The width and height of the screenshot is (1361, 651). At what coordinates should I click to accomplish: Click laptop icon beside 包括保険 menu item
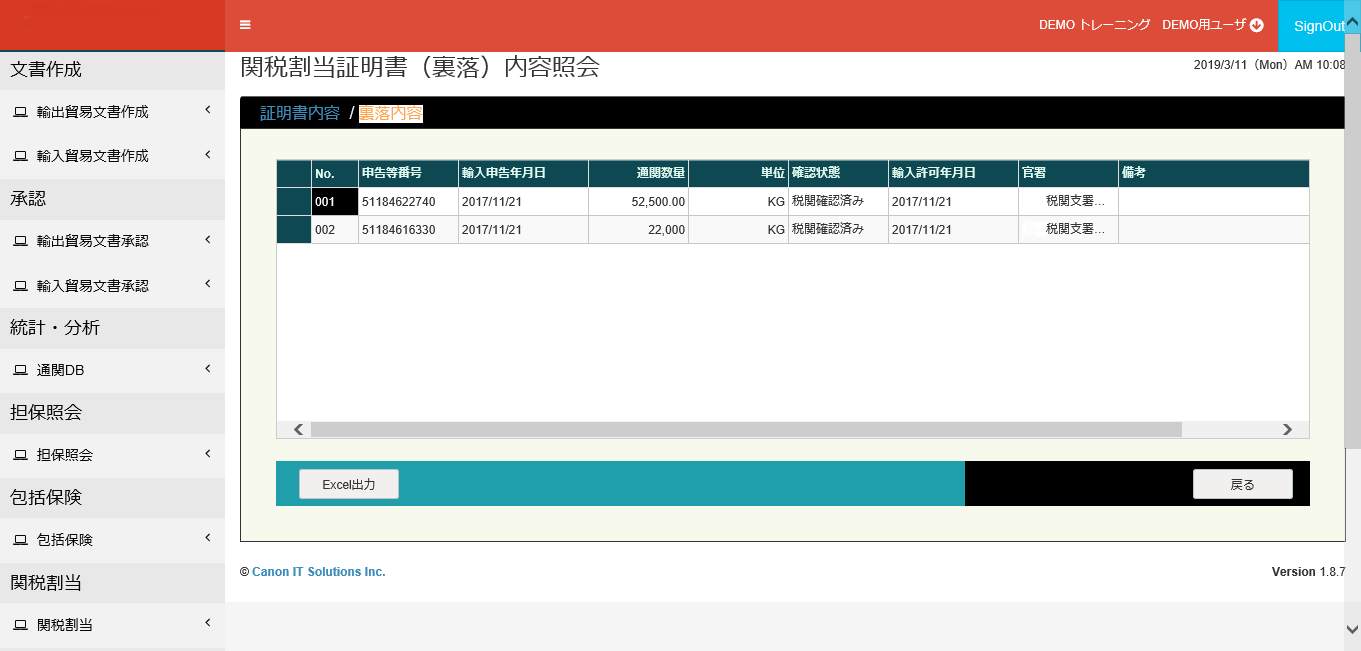[20, 540]
